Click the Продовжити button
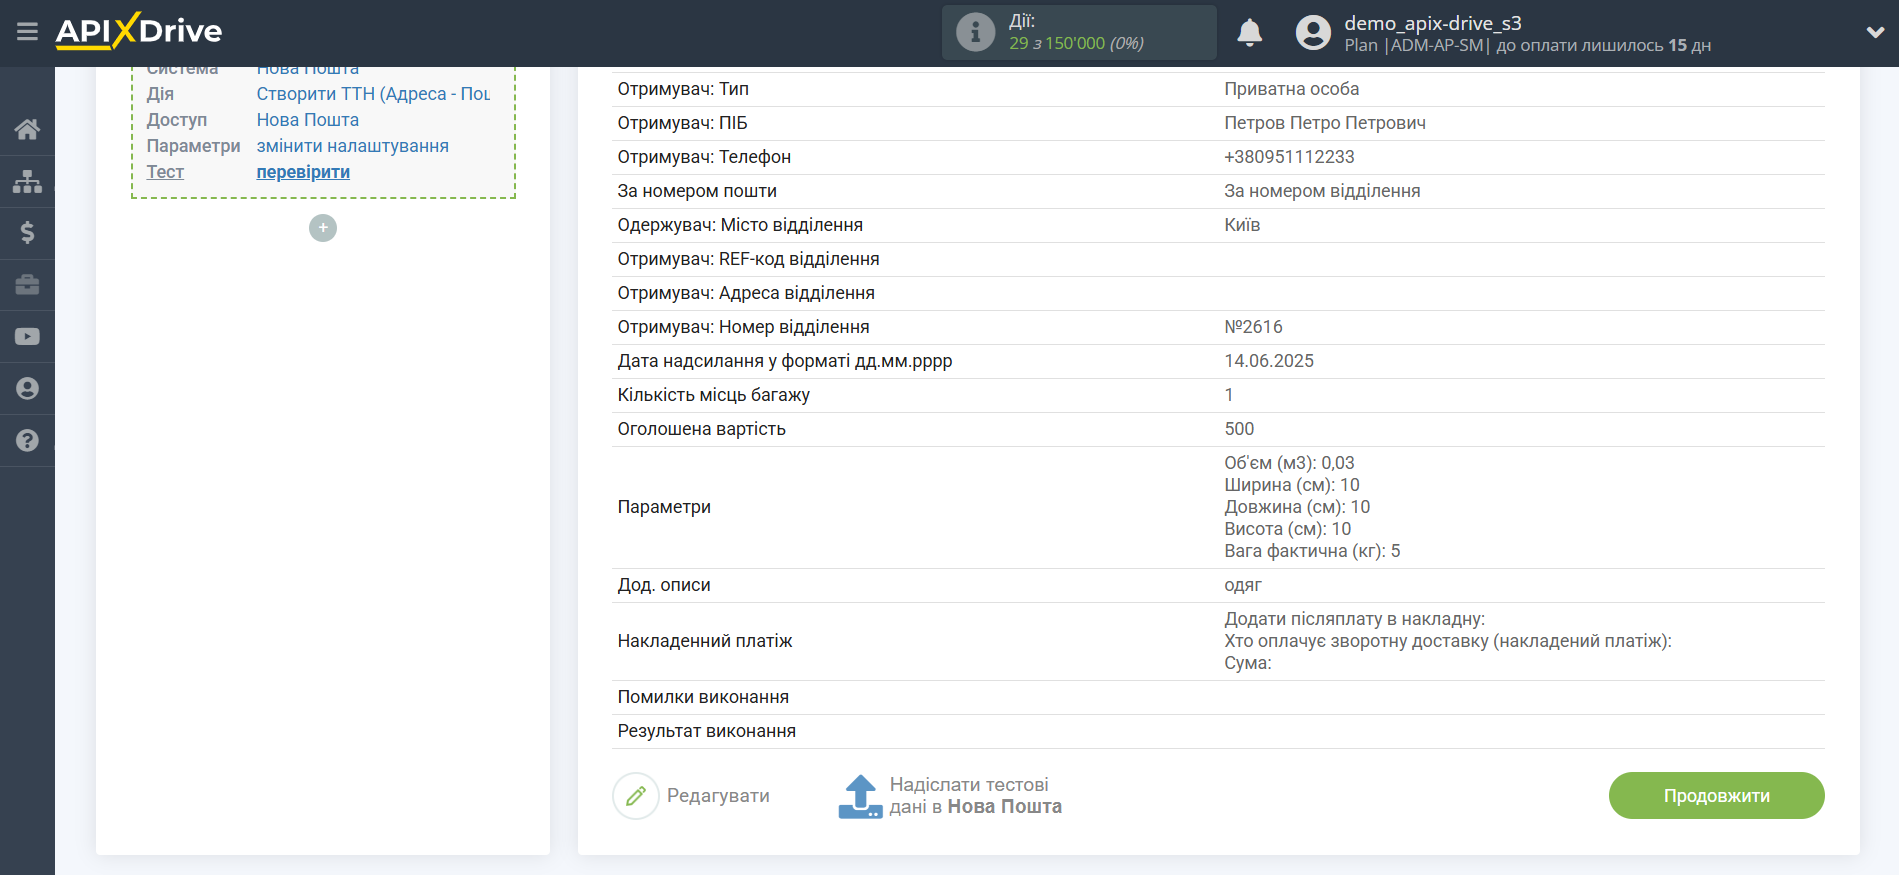The image size is (1899, 875). (x=1716, y=796)
